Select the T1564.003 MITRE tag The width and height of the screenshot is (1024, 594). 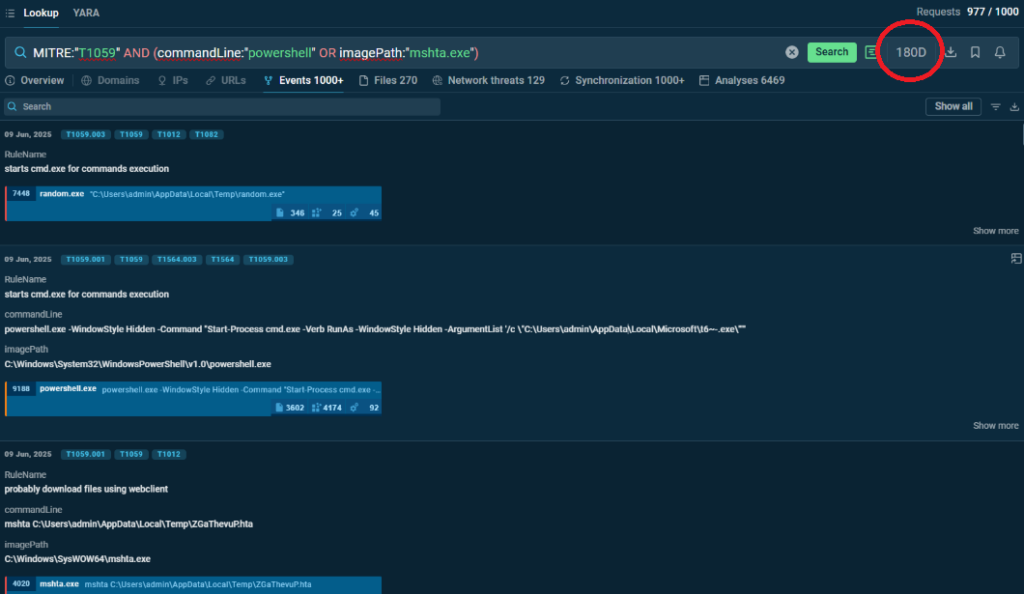(175, 260)
